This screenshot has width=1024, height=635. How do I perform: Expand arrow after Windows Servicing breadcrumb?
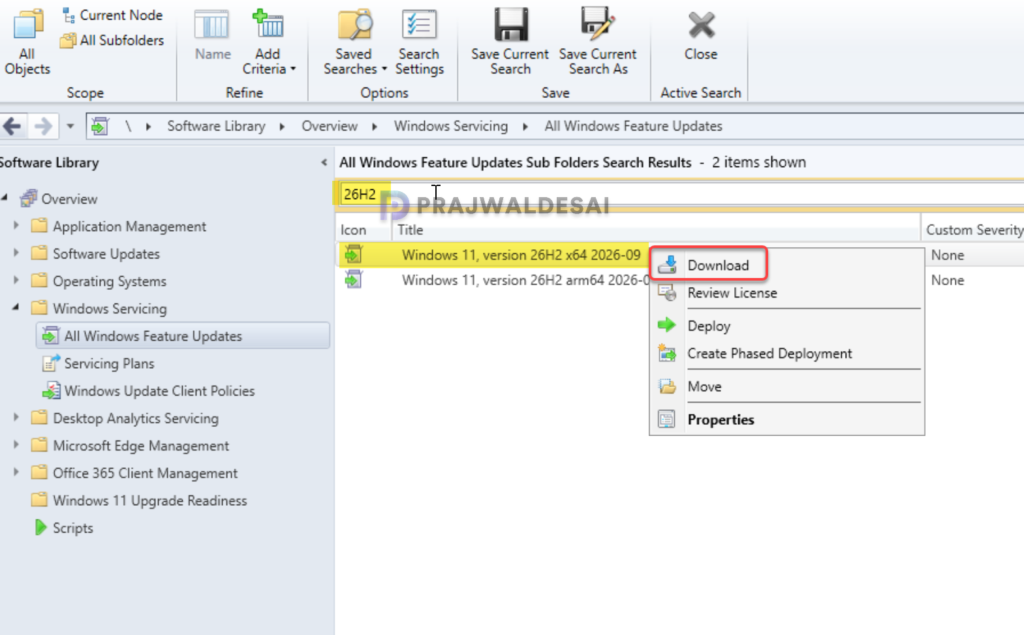[x=525, y=127]
